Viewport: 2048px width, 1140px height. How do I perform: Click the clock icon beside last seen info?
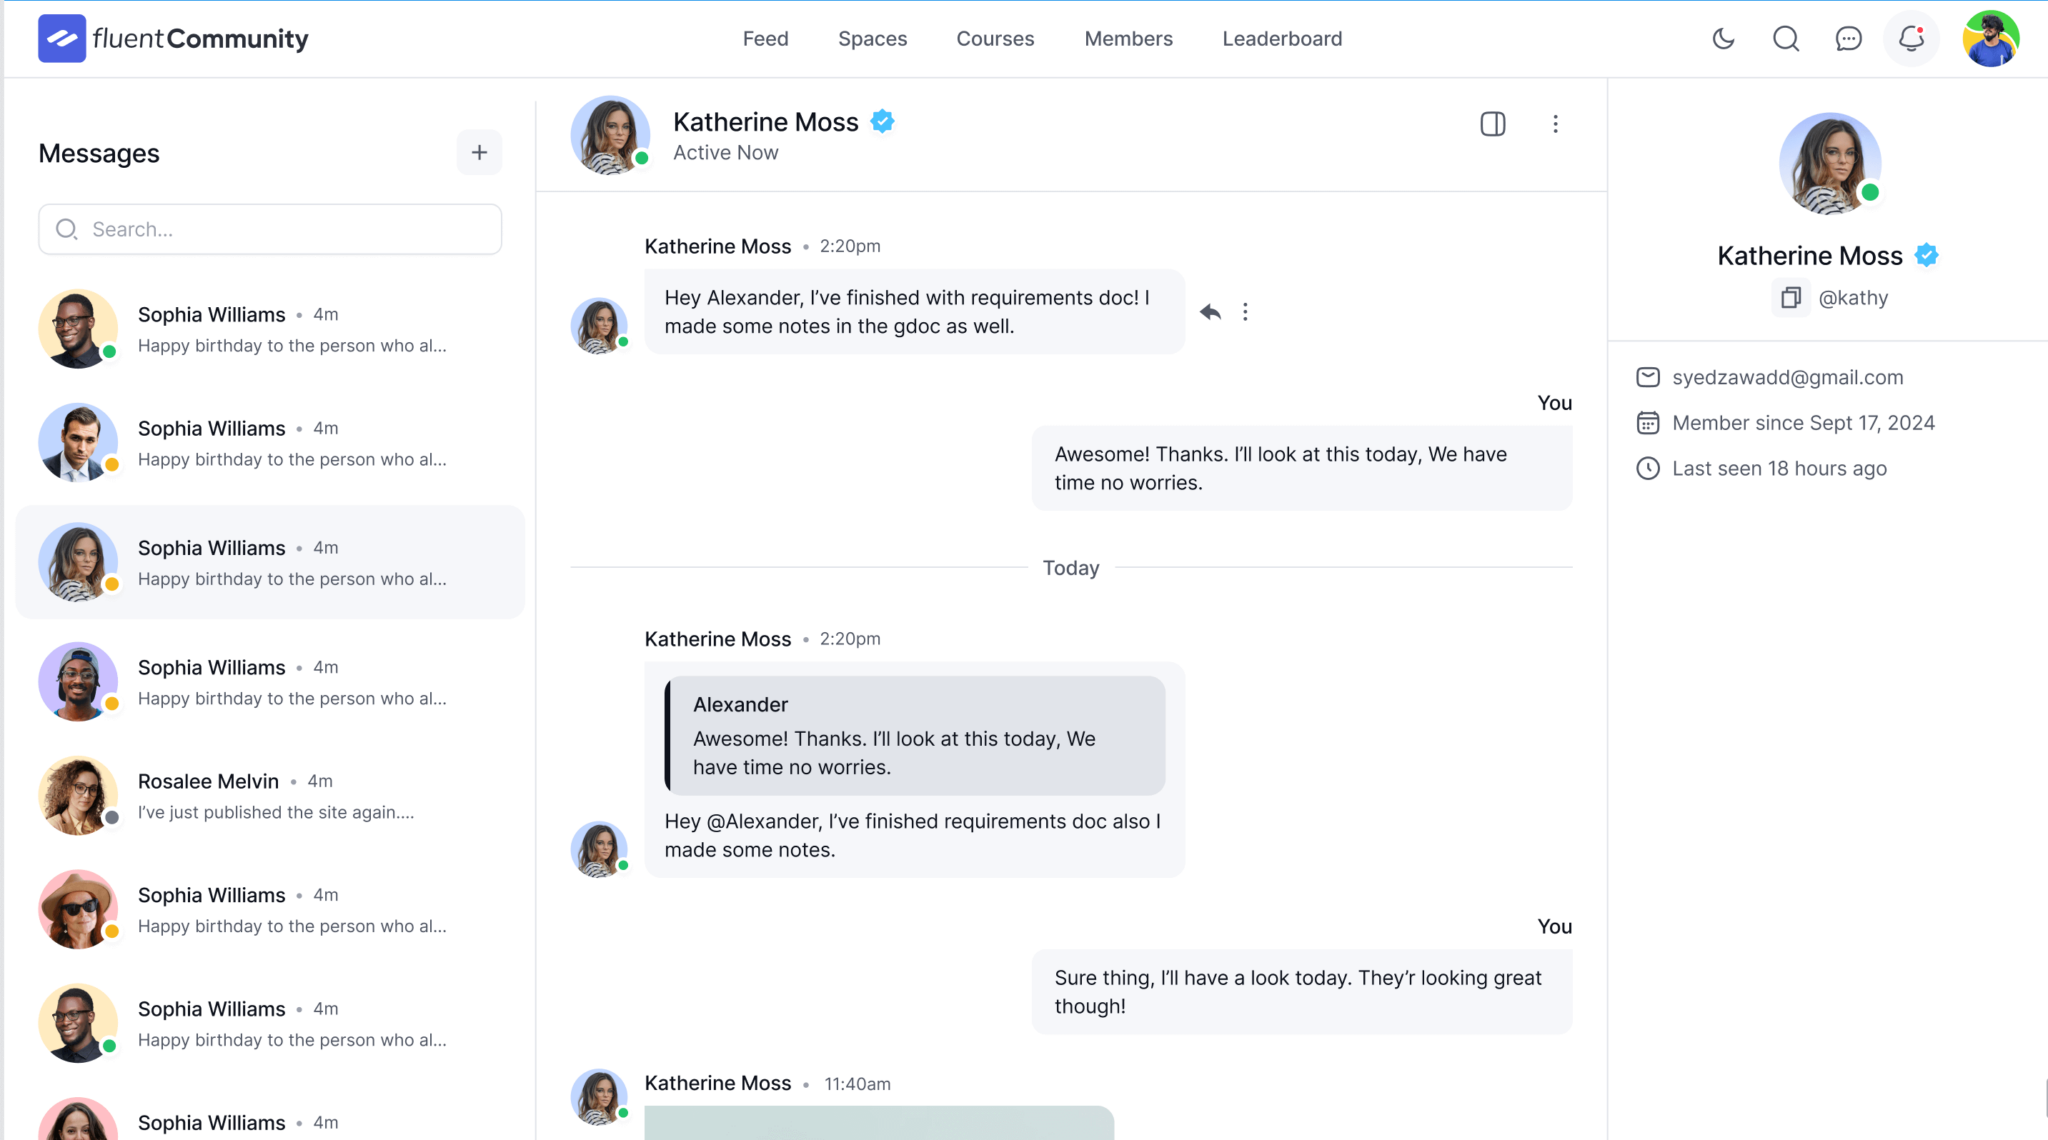click(x=1647, y=468)
